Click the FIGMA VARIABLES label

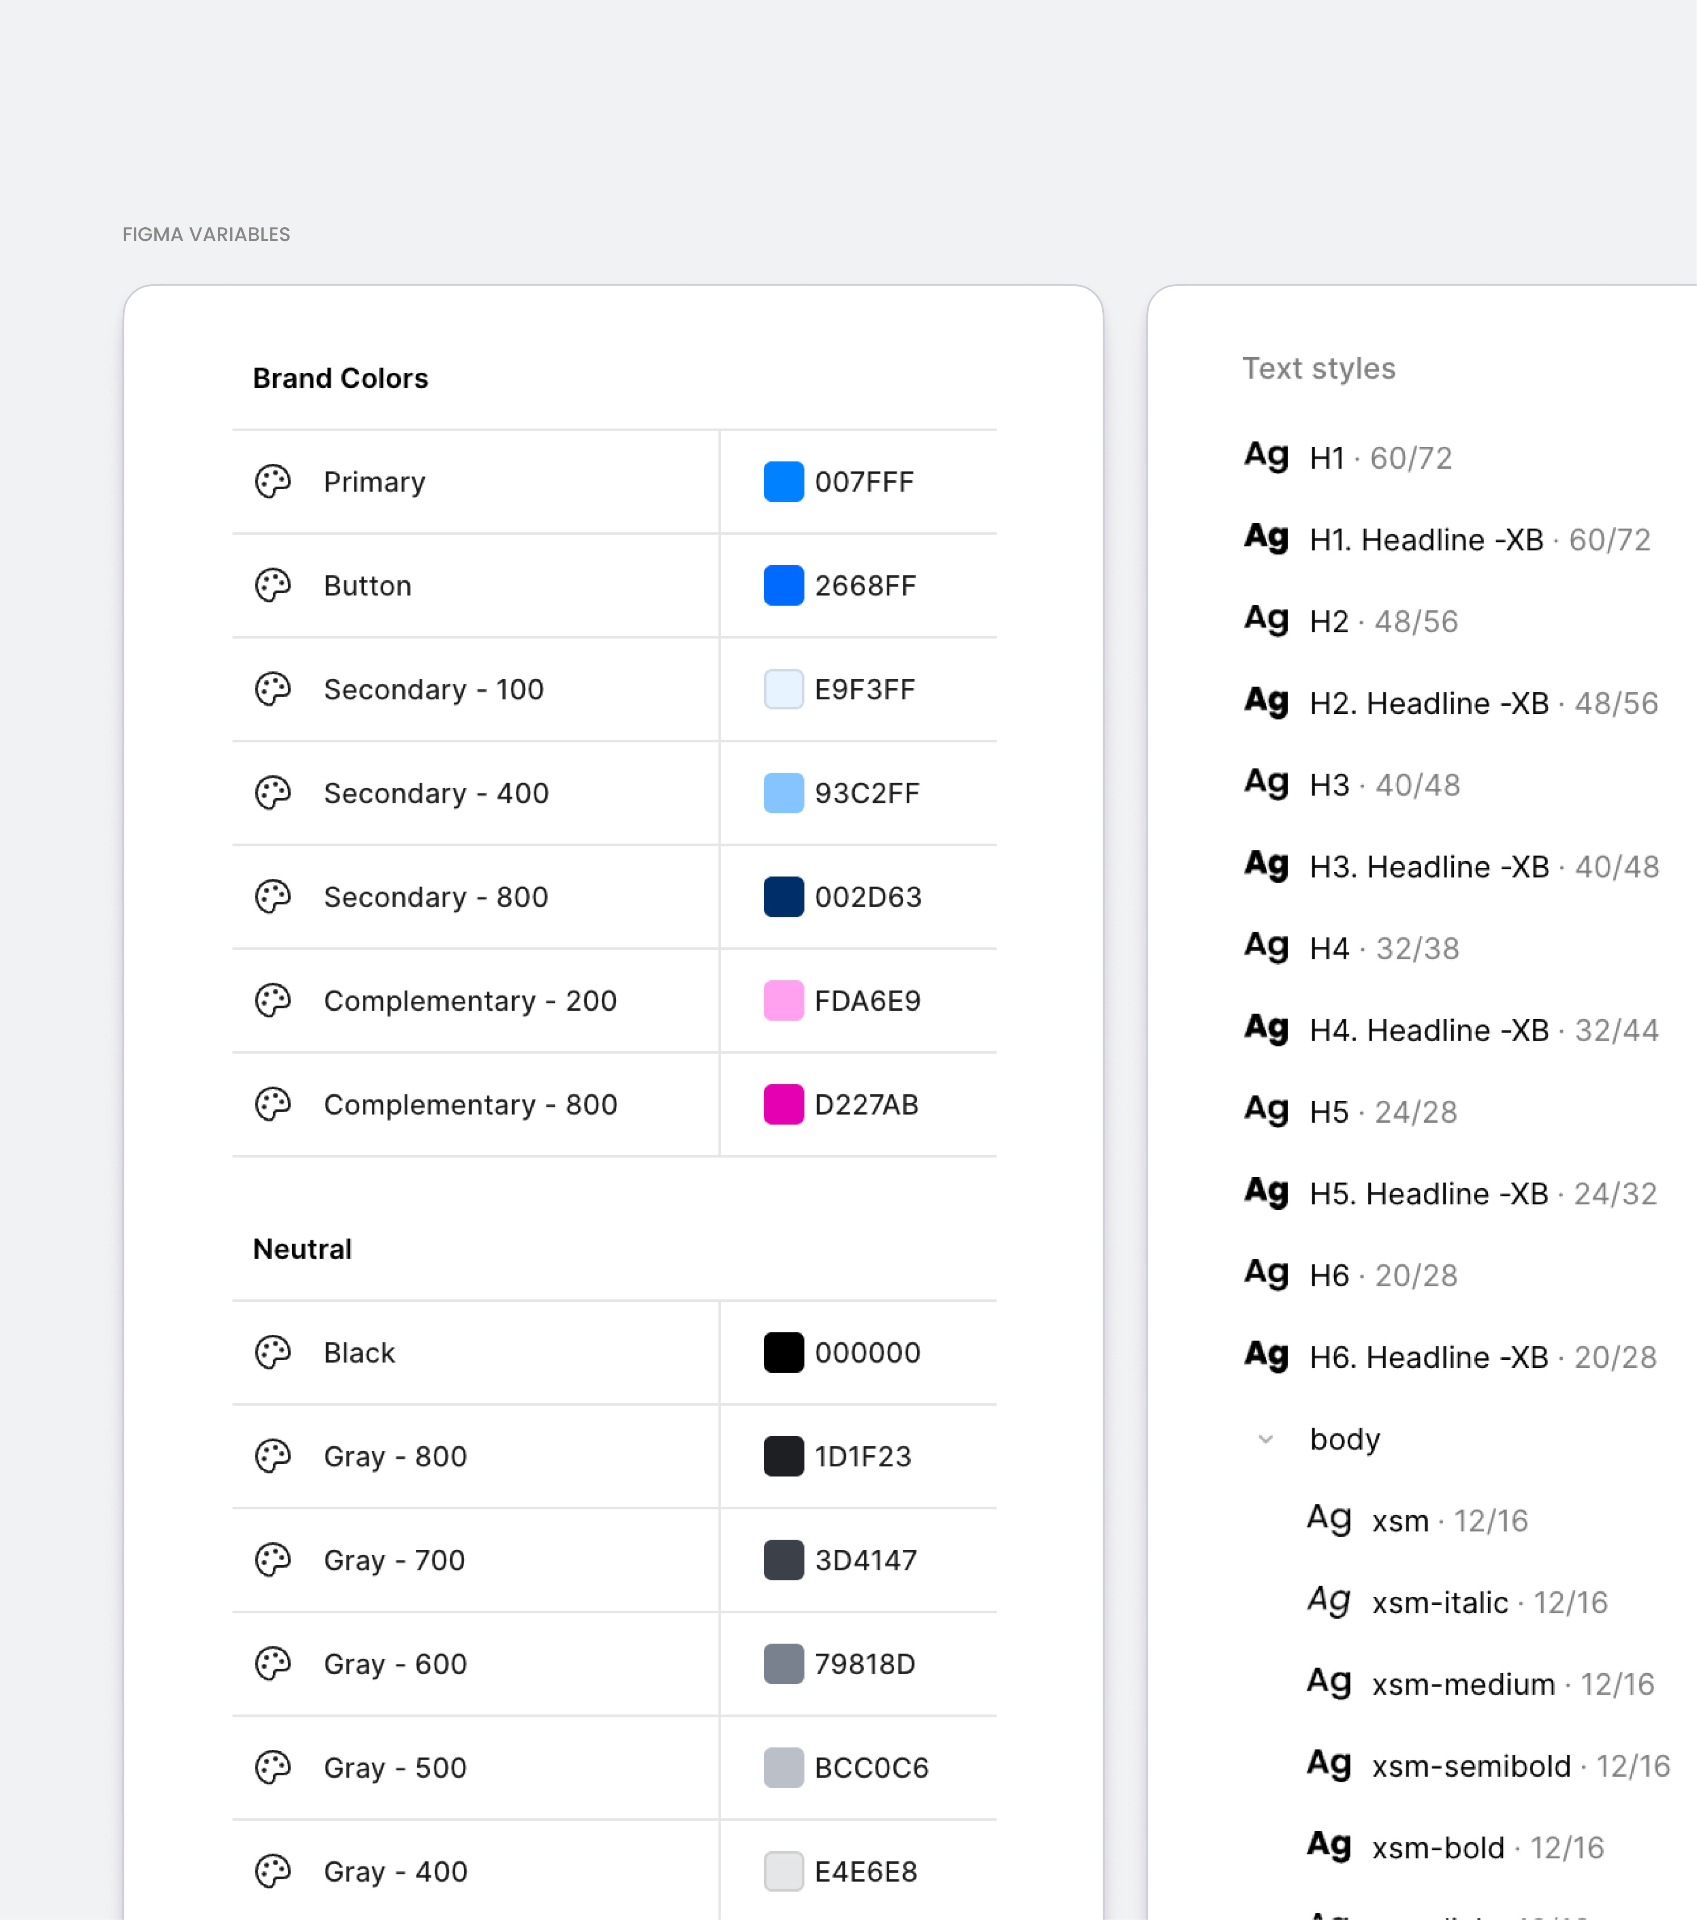point(206,235)
